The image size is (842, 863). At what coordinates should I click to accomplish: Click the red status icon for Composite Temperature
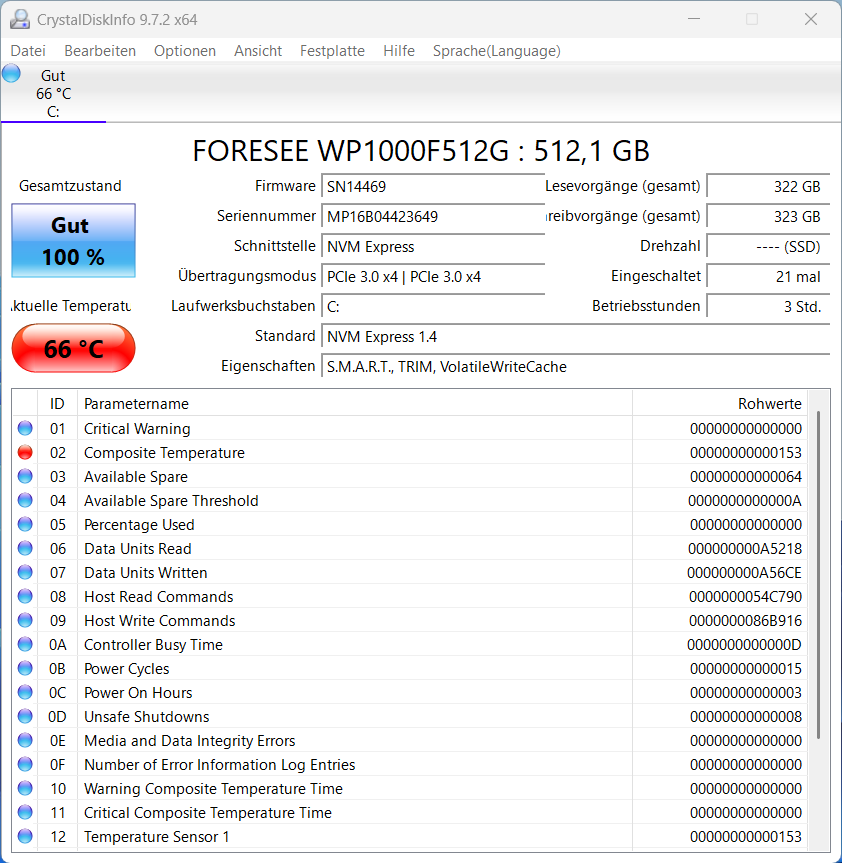(x=25, y=453)
